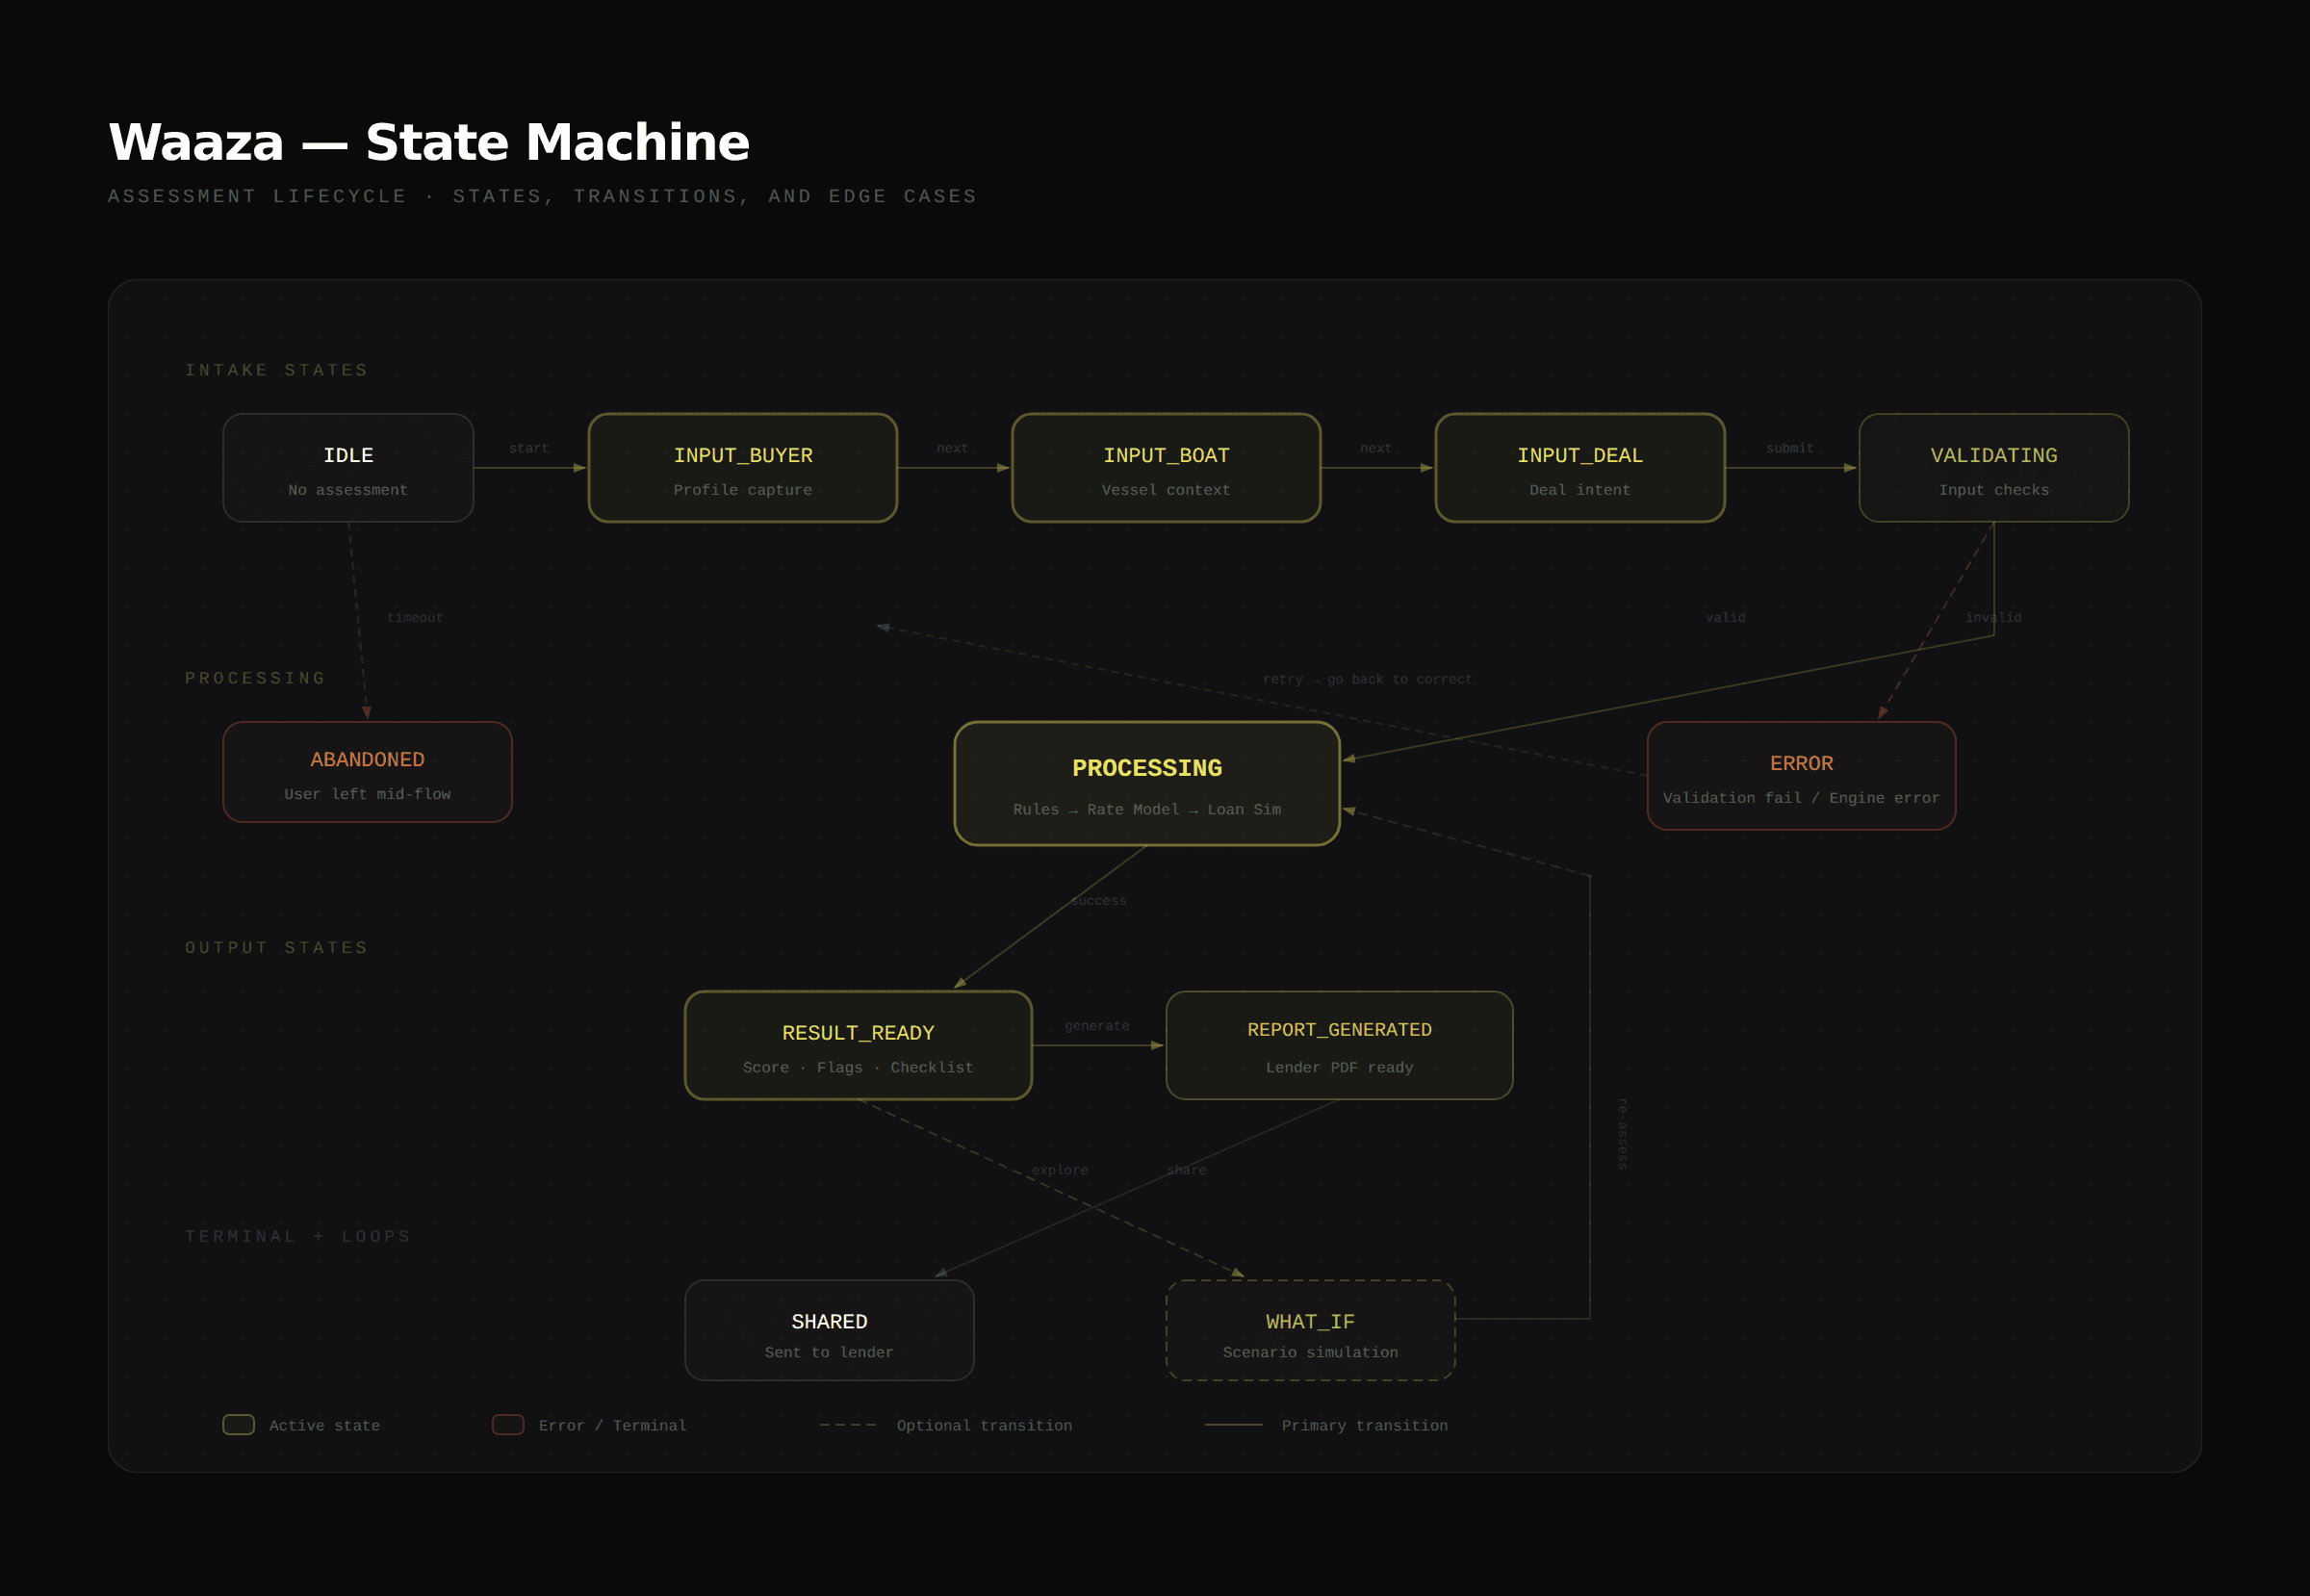Select the SHARED sent-to-lender state
2310x1596 pixels.
(x=828, y=1331)
